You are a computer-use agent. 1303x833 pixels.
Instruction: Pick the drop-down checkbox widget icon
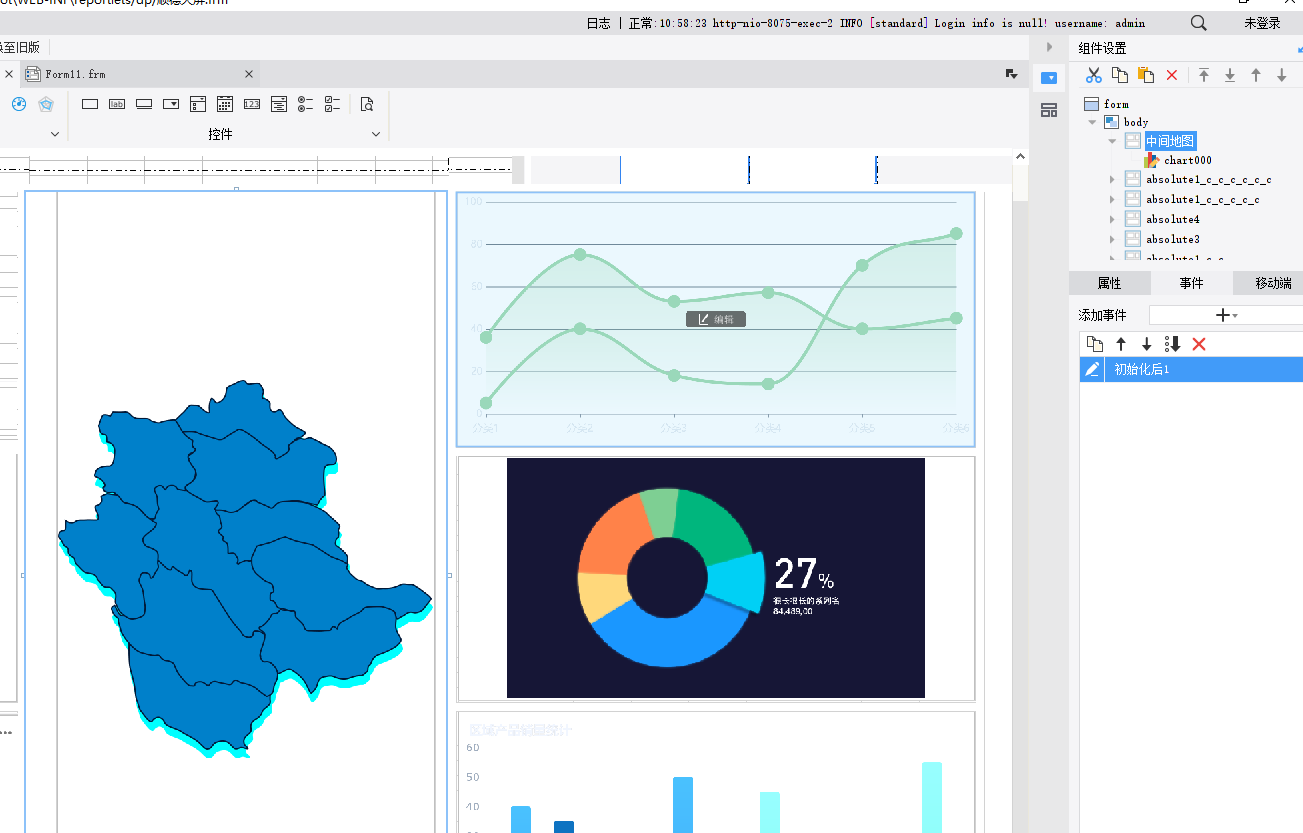coord(198,104)
